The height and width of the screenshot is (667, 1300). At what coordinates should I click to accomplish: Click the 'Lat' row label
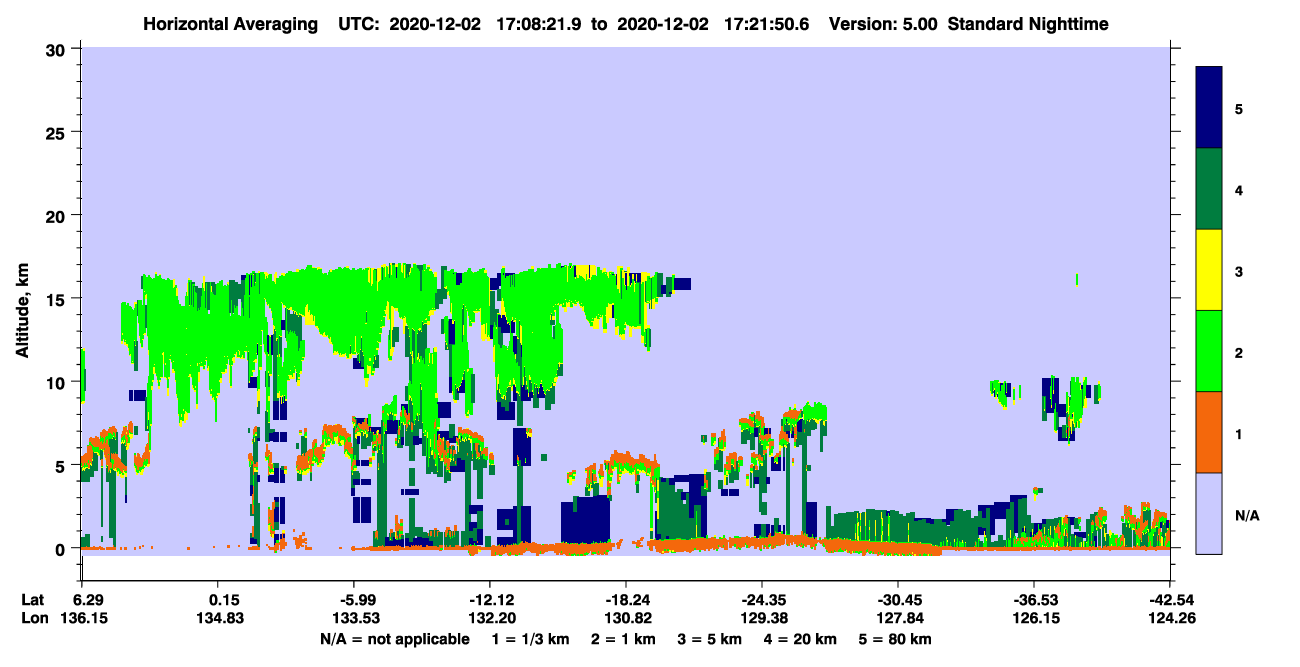click(x=33, y=600)
